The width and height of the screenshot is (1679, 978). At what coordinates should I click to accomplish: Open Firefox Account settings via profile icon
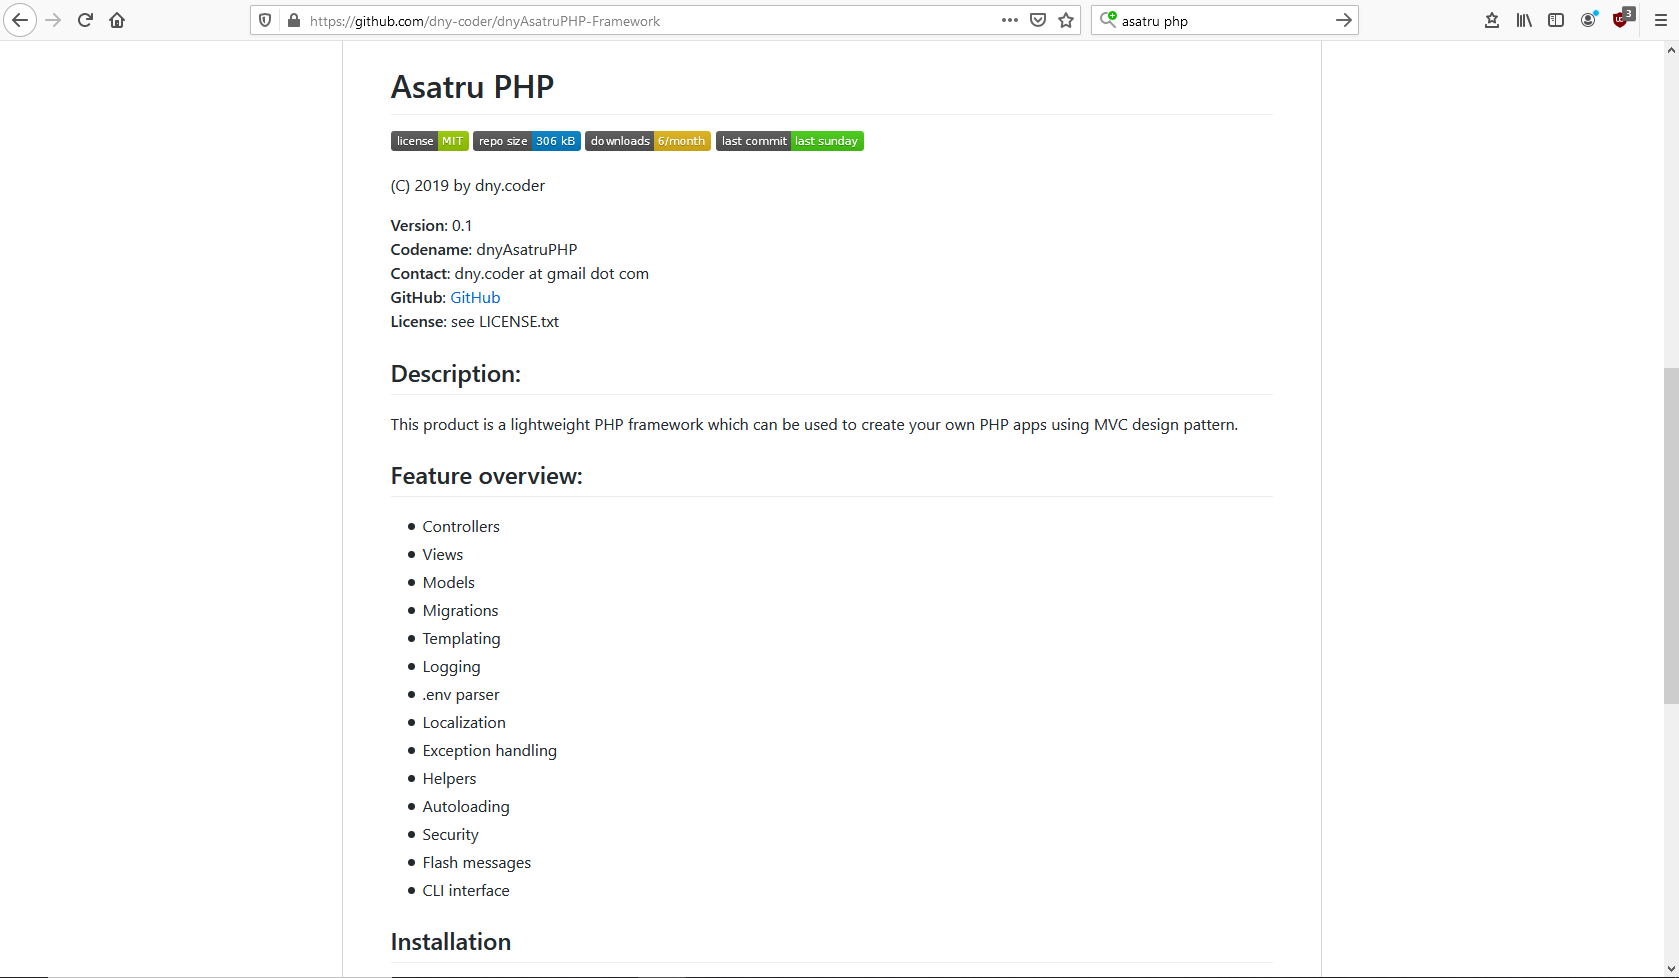point(1589,20)
